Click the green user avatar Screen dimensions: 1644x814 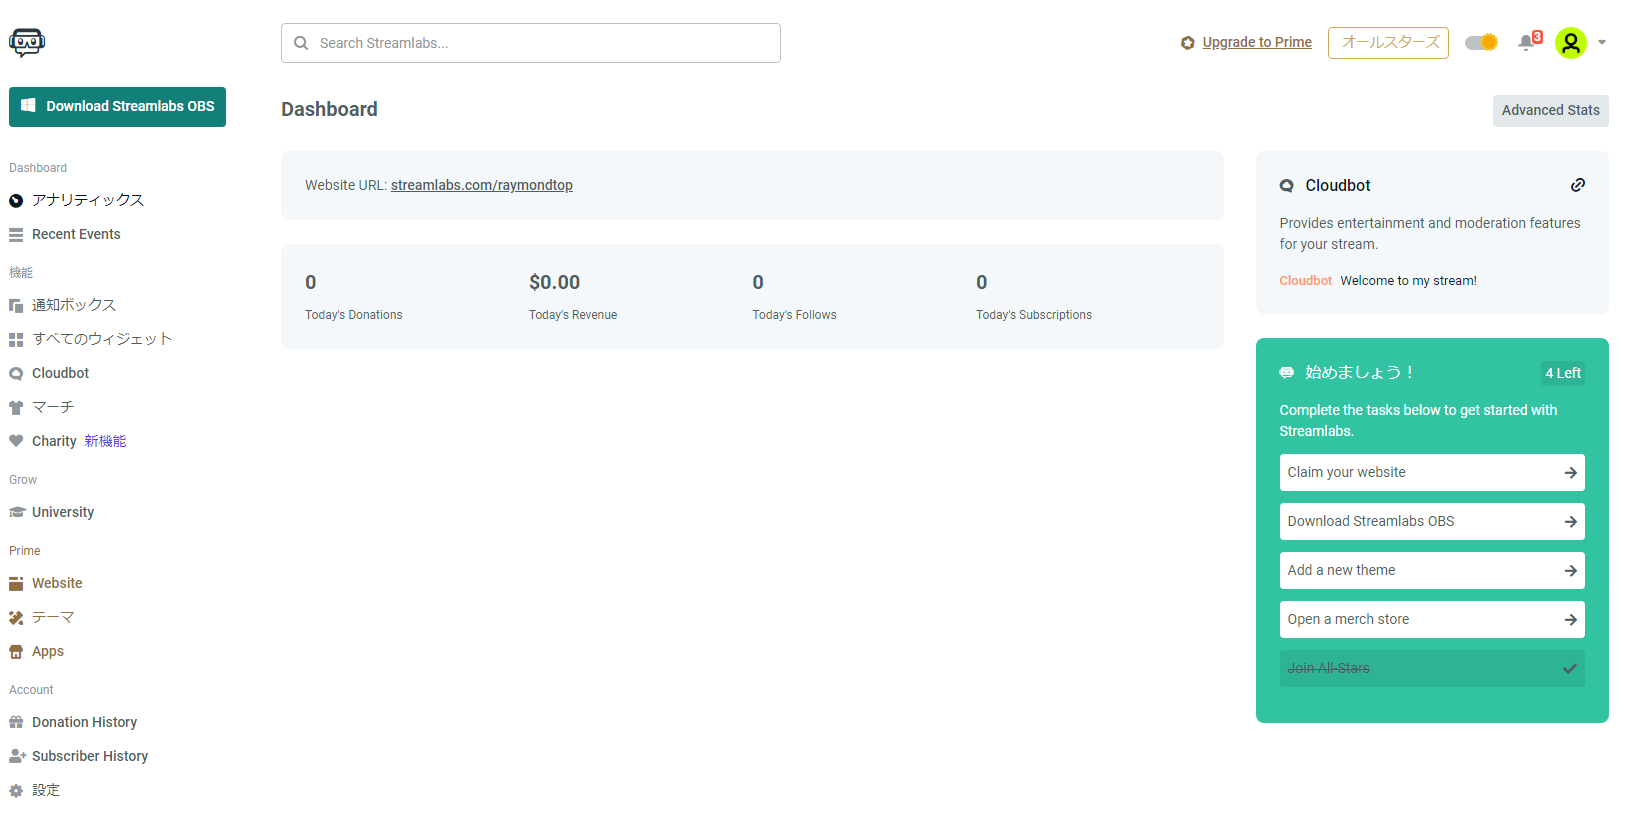(1571, 43)
